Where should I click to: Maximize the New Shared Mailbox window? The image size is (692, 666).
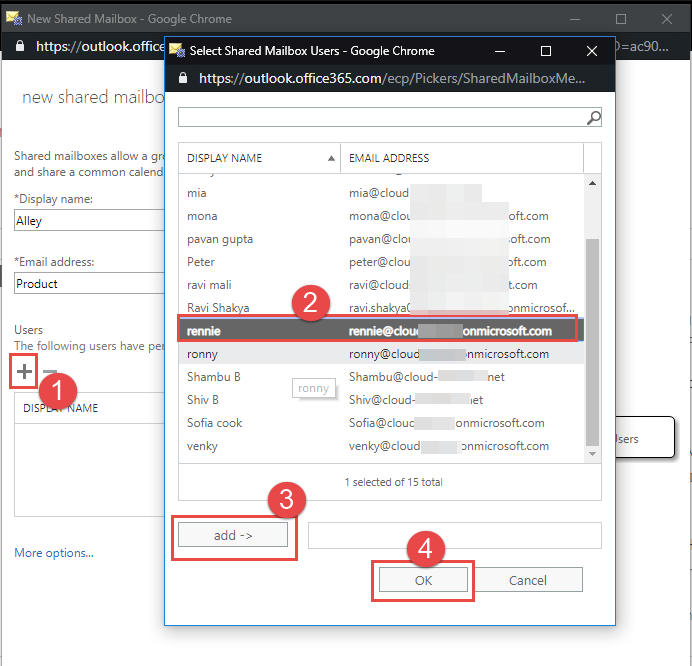coord(621,19)
